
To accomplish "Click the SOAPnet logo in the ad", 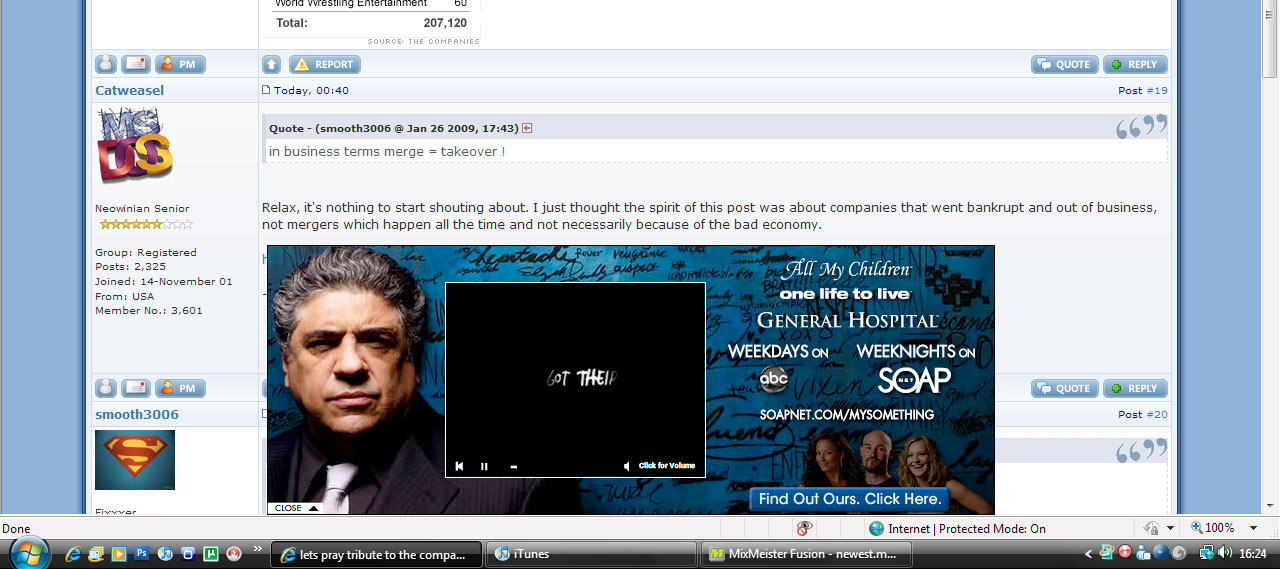I will coord(914,380).
